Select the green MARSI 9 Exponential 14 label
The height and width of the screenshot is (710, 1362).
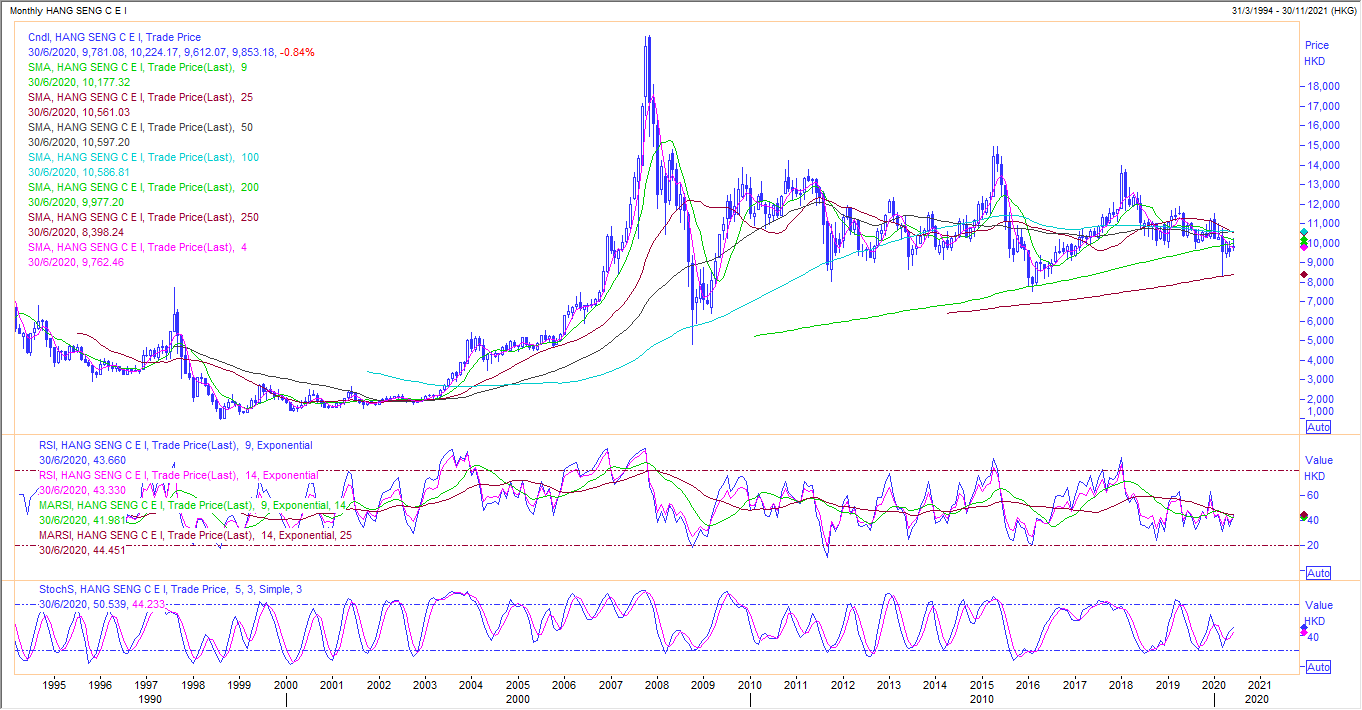coord(193,506)
